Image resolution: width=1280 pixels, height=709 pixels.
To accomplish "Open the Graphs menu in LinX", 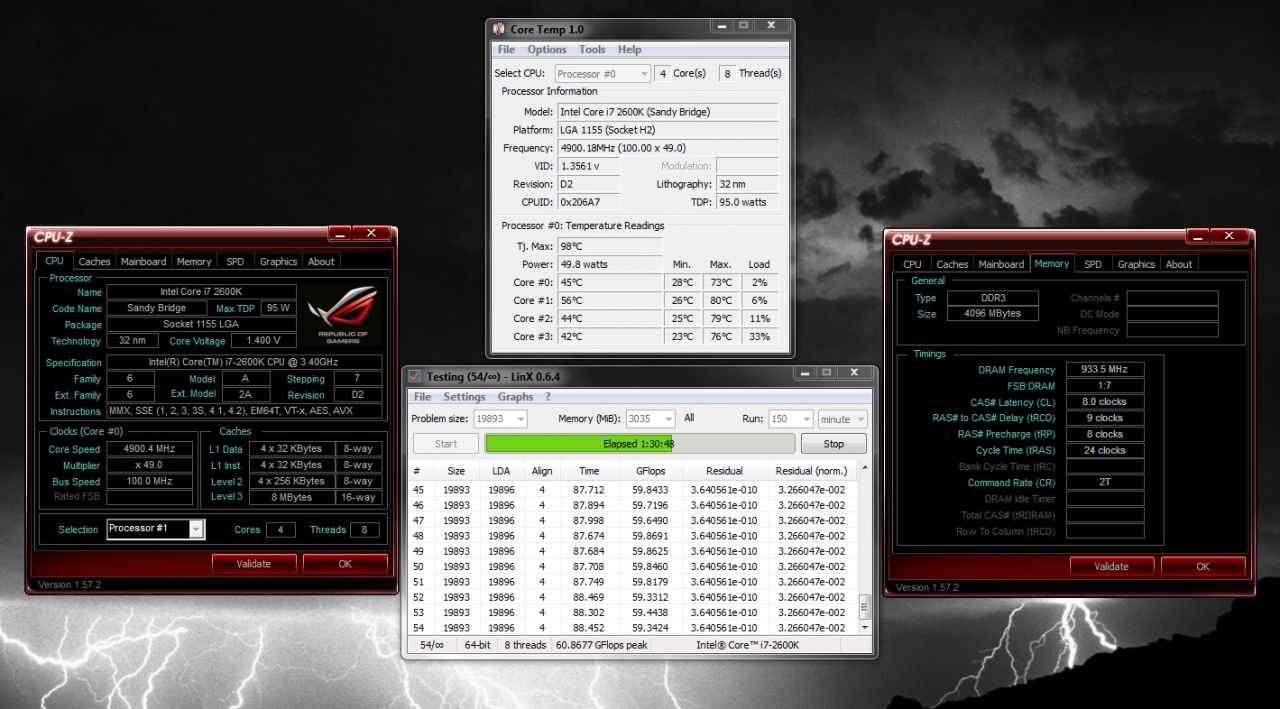I will tap(516, 397).
